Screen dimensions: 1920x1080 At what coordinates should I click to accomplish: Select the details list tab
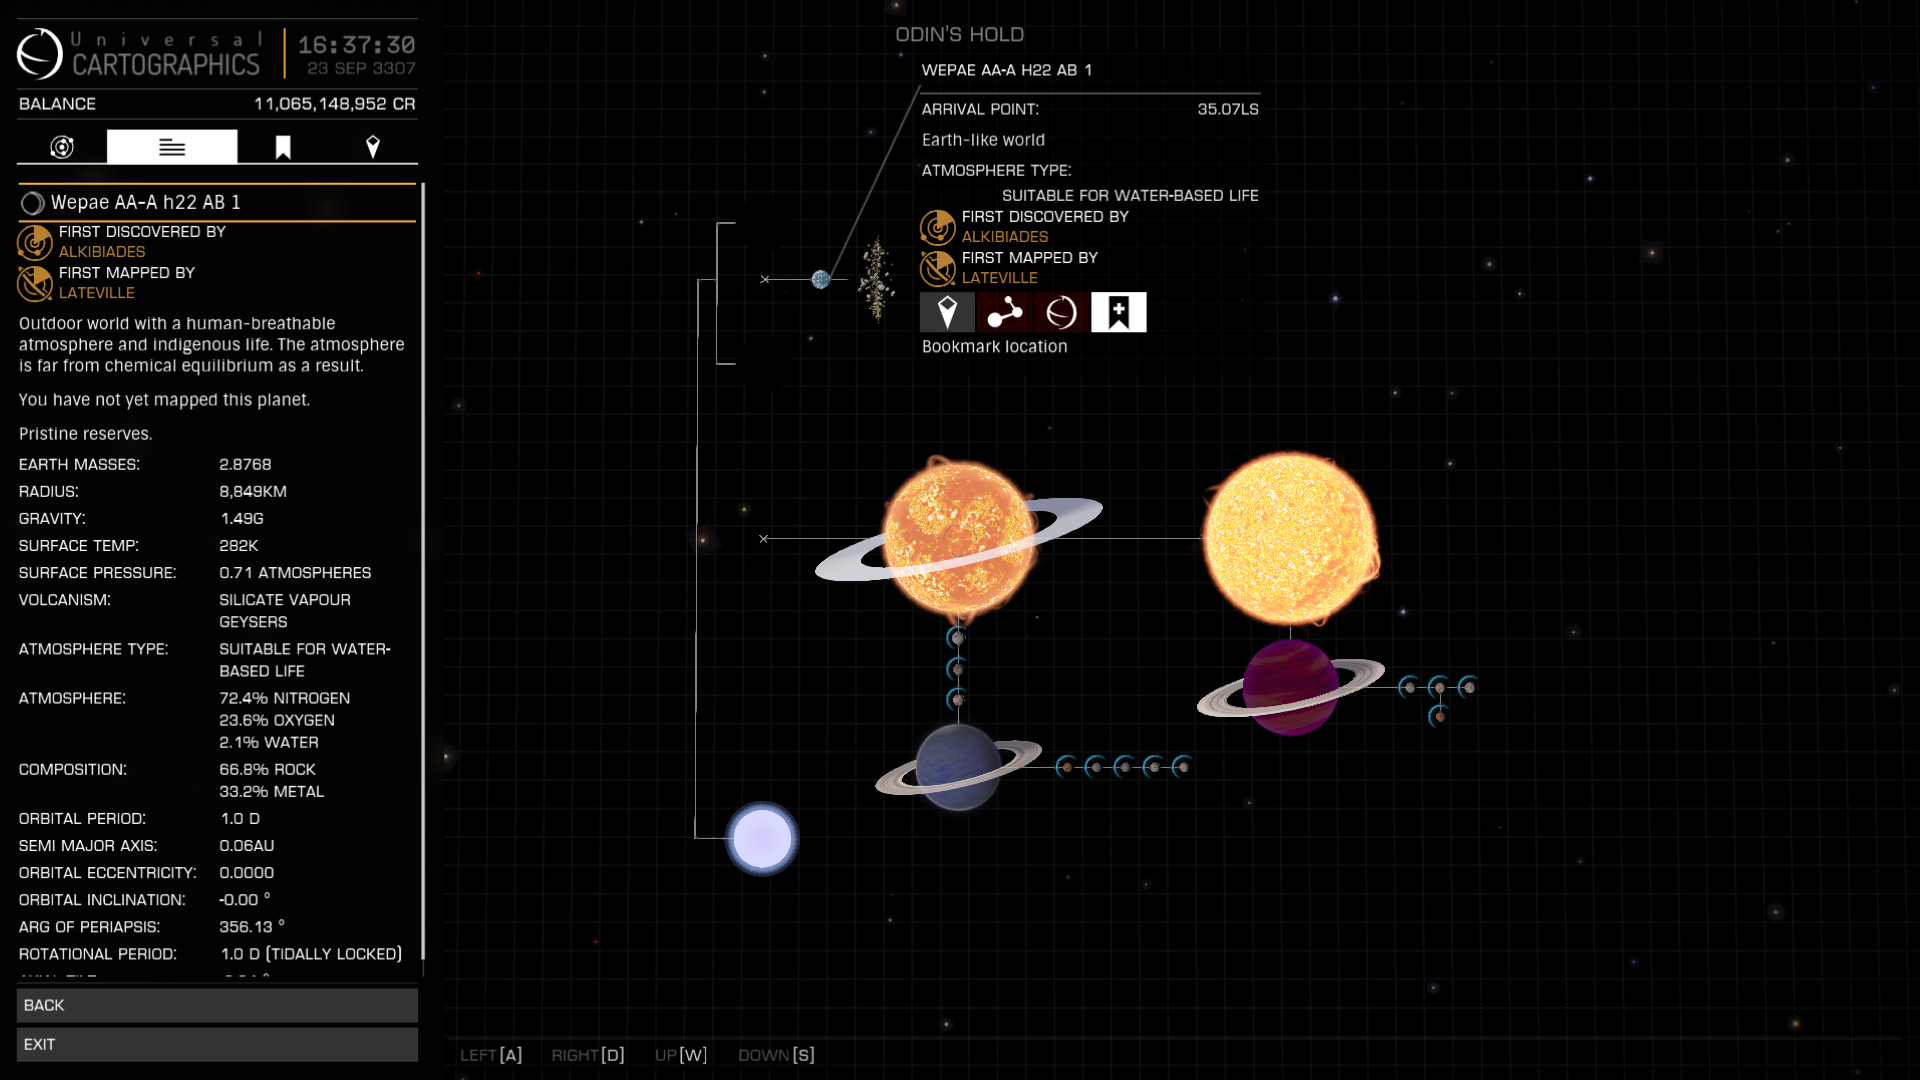(172, 147)
